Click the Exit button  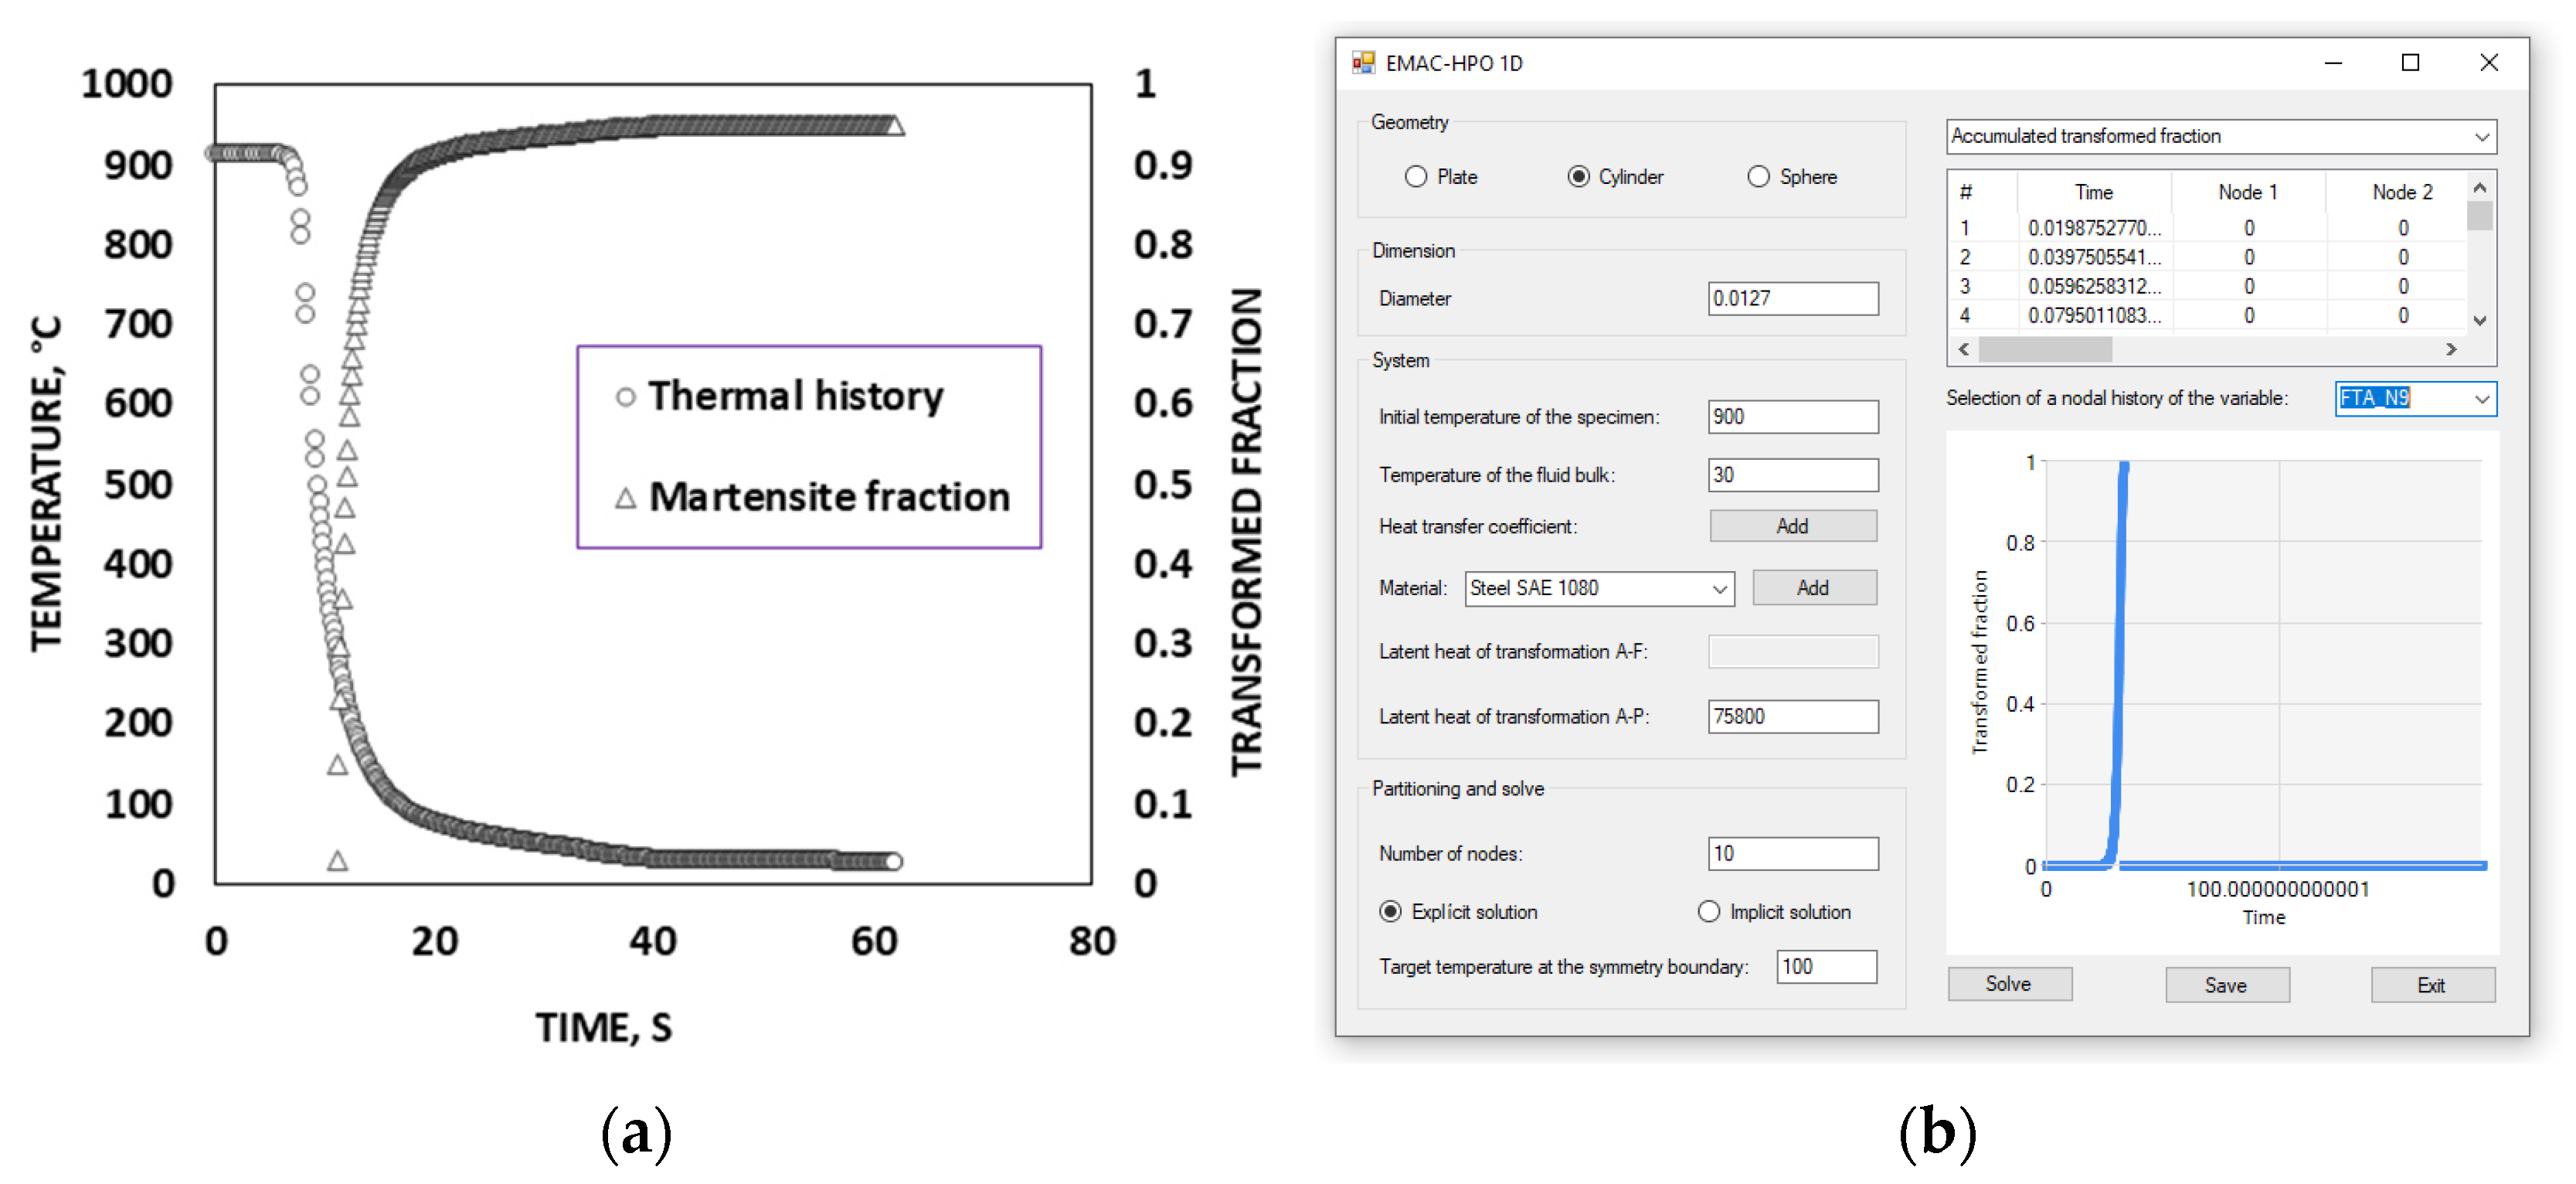click(2433, 984)
